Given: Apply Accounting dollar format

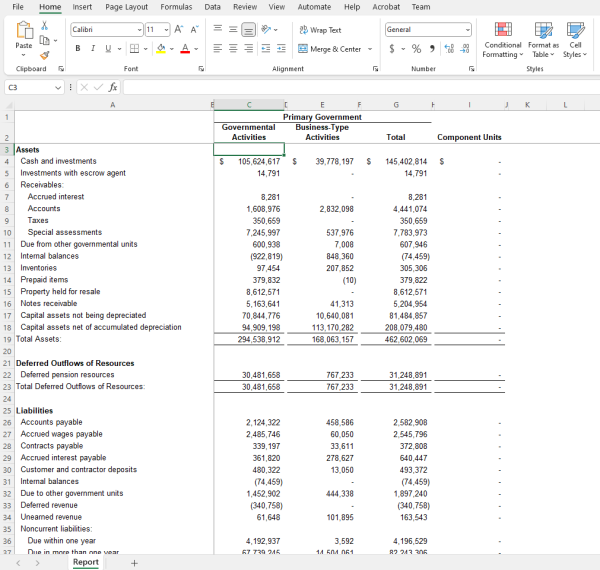Looking at the screenshot, I should pos(392,49).
